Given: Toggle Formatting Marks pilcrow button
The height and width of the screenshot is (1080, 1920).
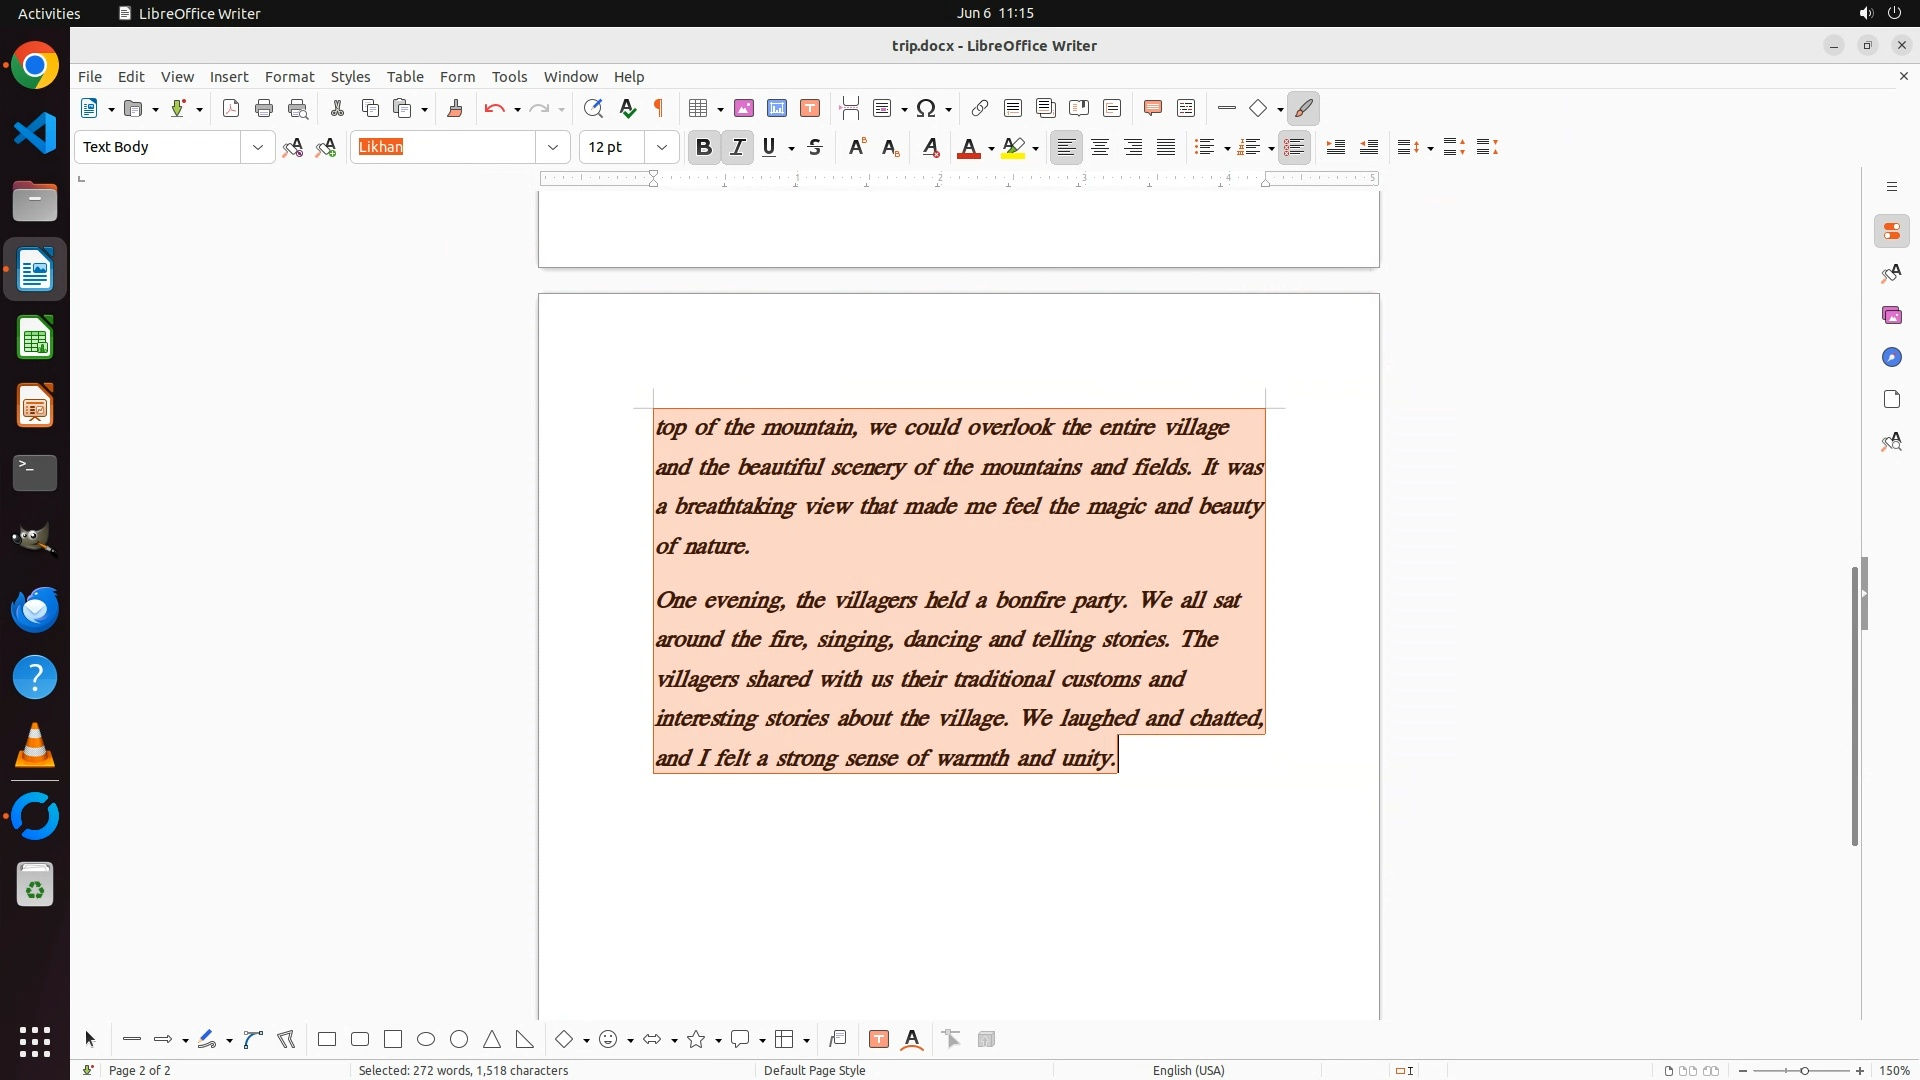Looking at the screenshot, I should pyautogui.click(x=659, y=109).
